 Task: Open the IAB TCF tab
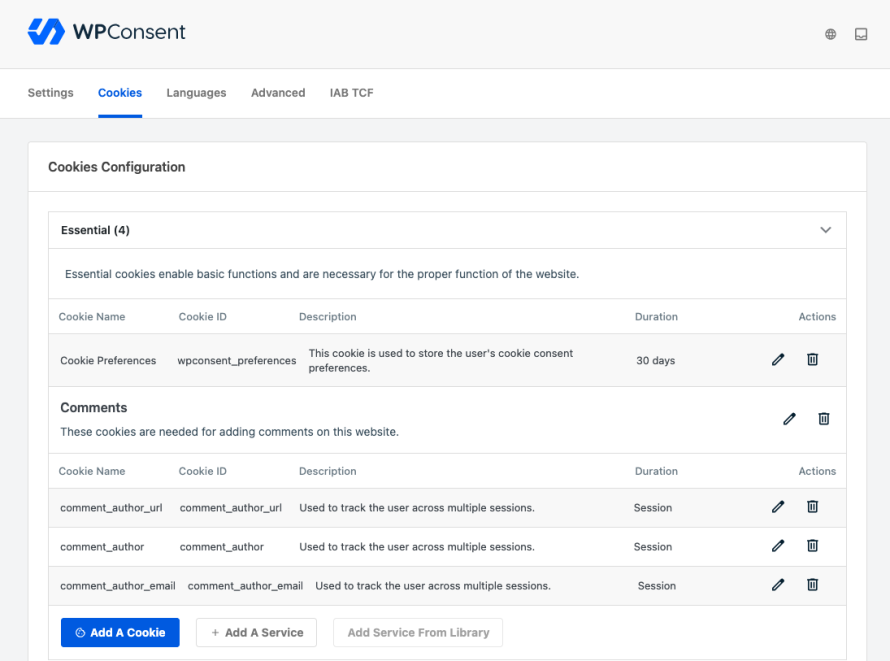(x=351, y=92)
